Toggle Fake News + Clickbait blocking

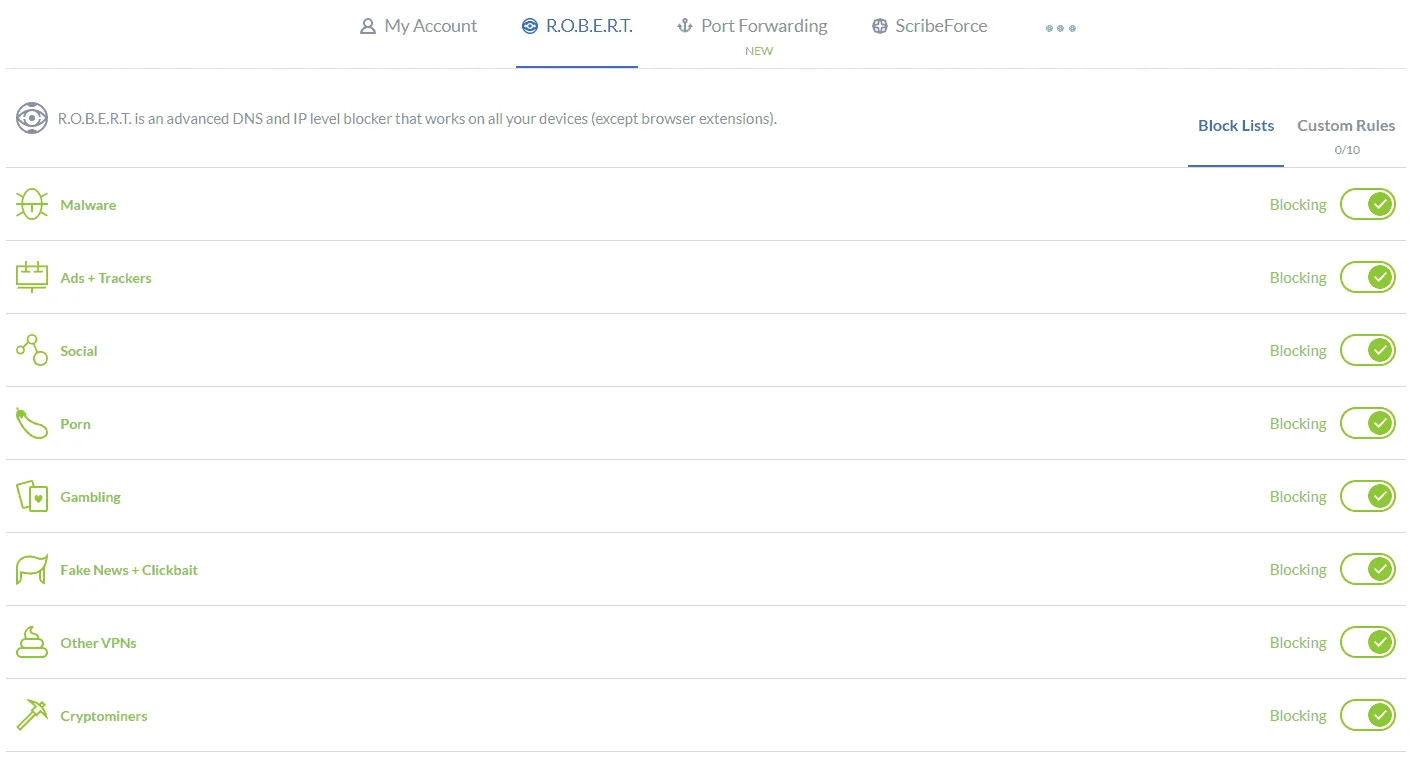coord(1368,569)
